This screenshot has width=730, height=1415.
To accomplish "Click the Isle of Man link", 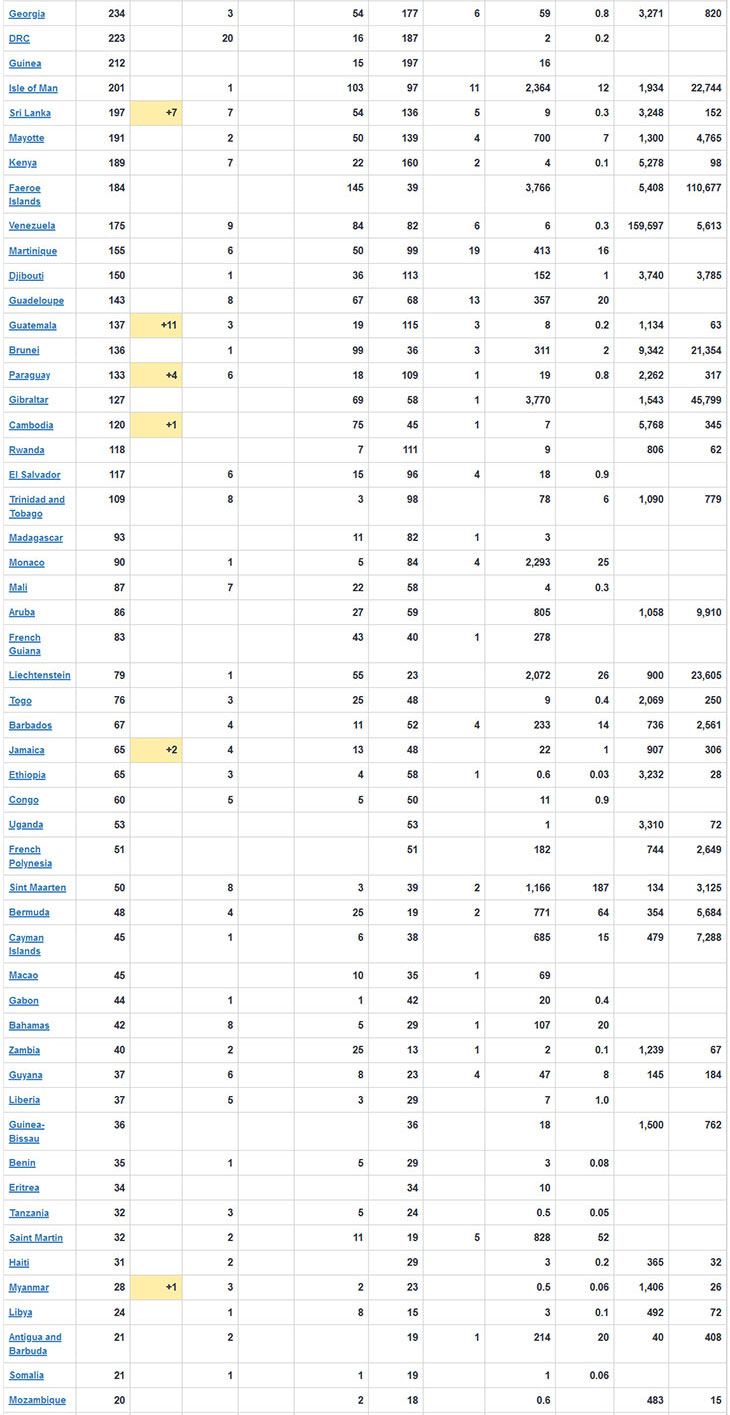I will pyautogui.click(x=33, y=89).
